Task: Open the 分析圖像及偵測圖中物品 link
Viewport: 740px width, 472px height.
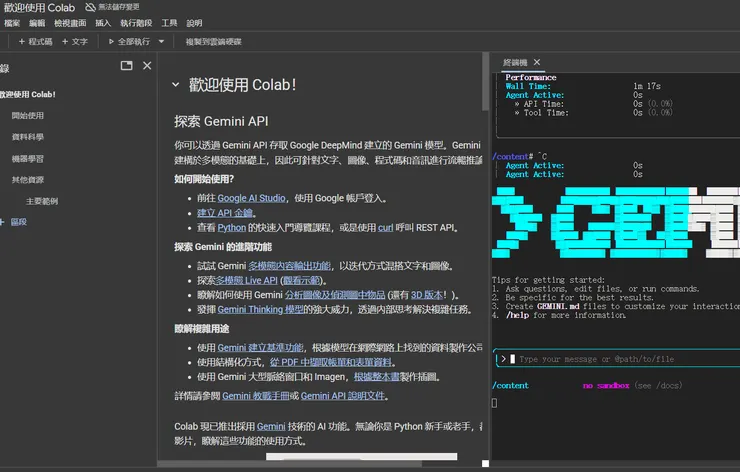Action: click(x=335, y=295)
